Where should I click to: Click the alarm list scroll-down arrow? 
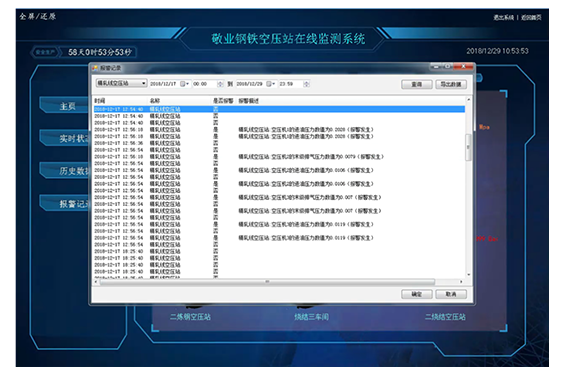point(469,275)
